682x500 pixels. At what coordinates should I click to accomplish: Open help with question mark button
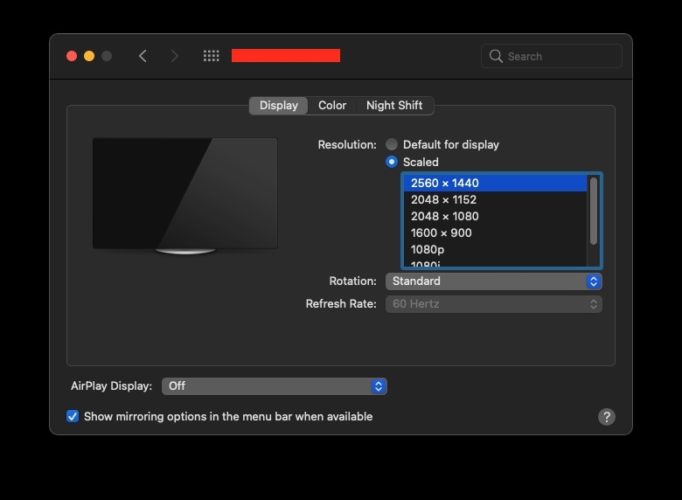point(606,417)
